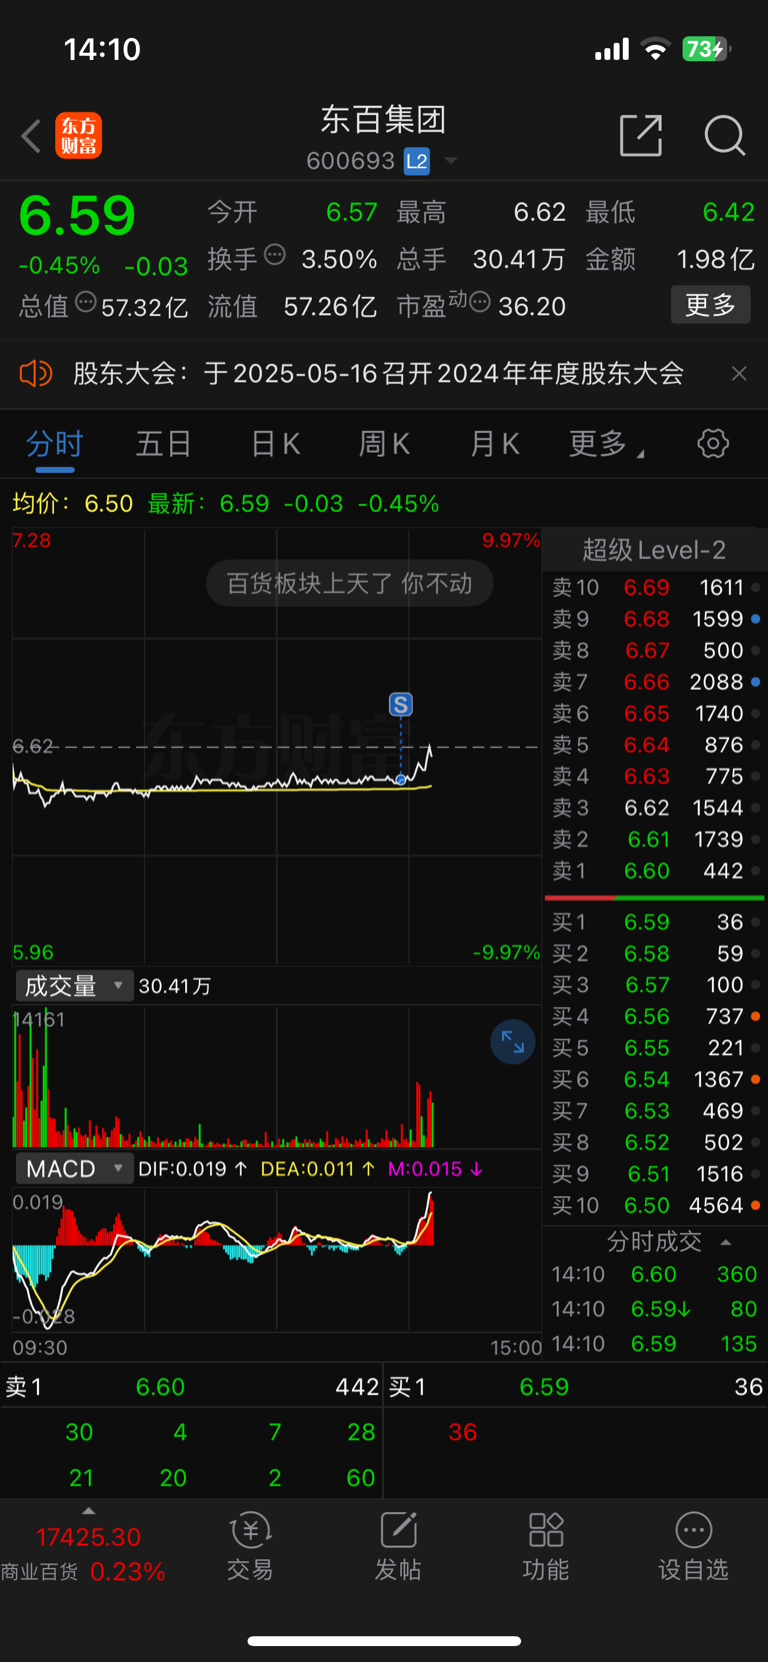Tap the MACD sub-chart

[x=276, y=1259]
